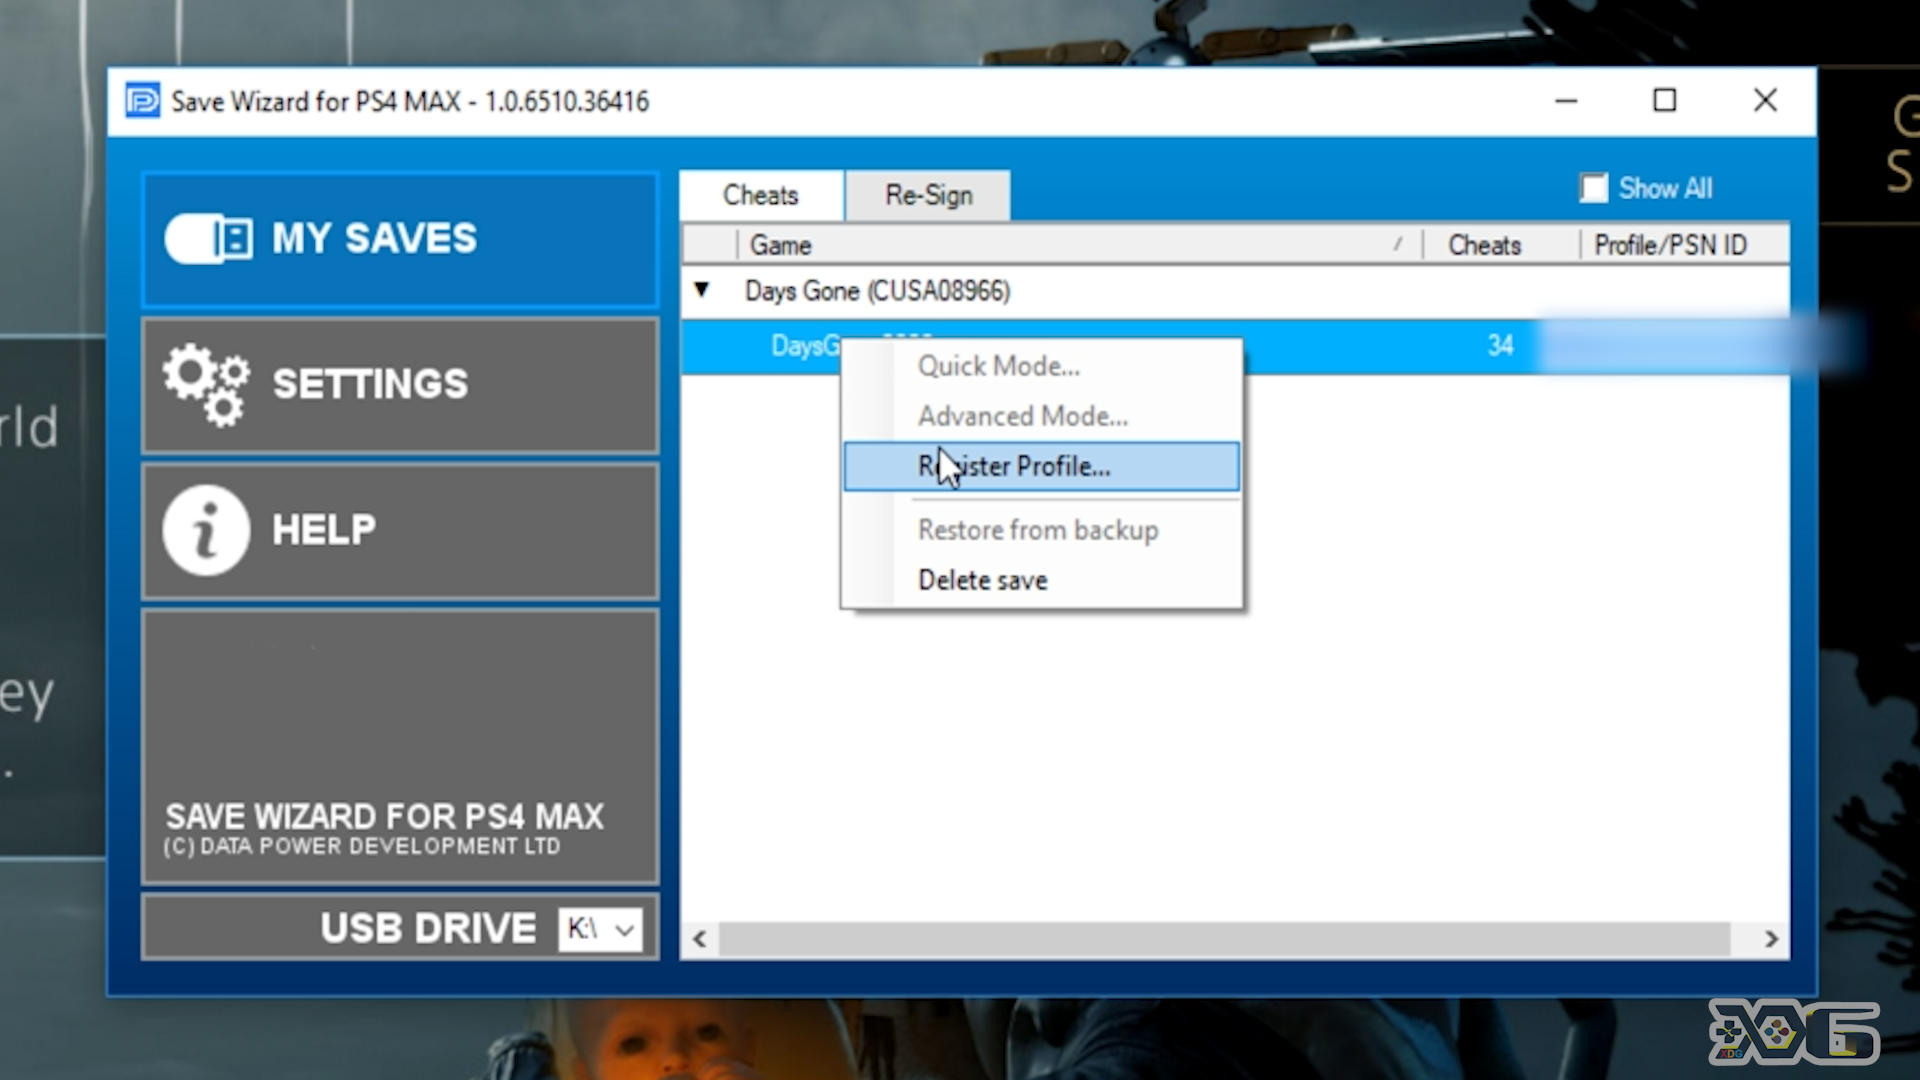Click the collapse arrow next to Days Gone

[703, 290]
